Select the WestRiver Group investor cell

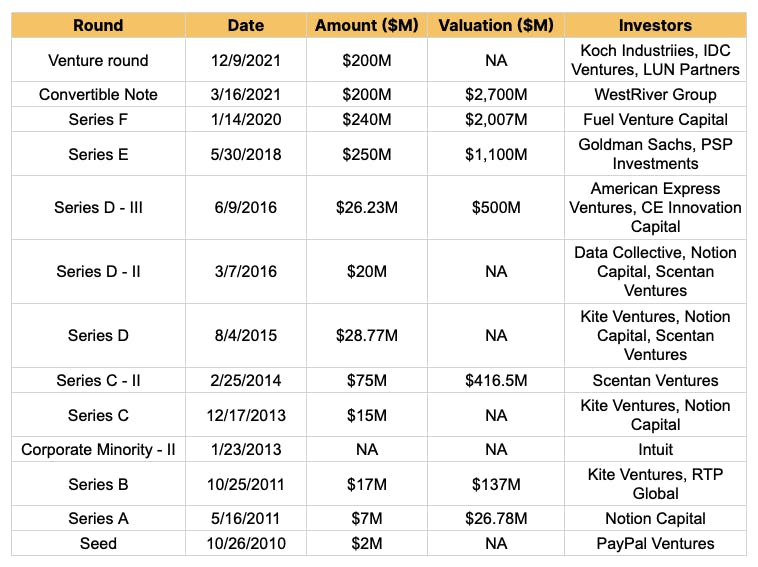(x=655, y=95)
